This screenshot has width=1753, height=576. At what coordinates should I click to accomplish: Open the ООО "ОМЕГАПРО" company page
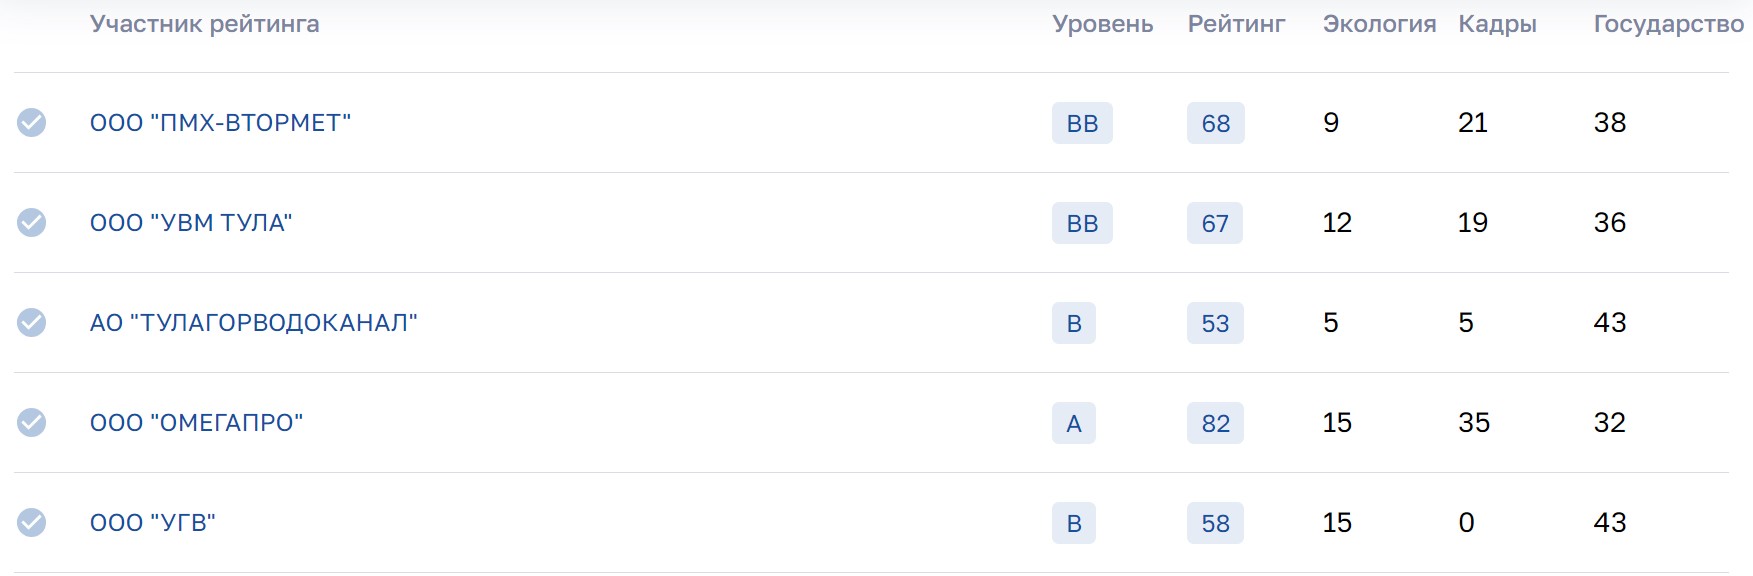point(196,423)
